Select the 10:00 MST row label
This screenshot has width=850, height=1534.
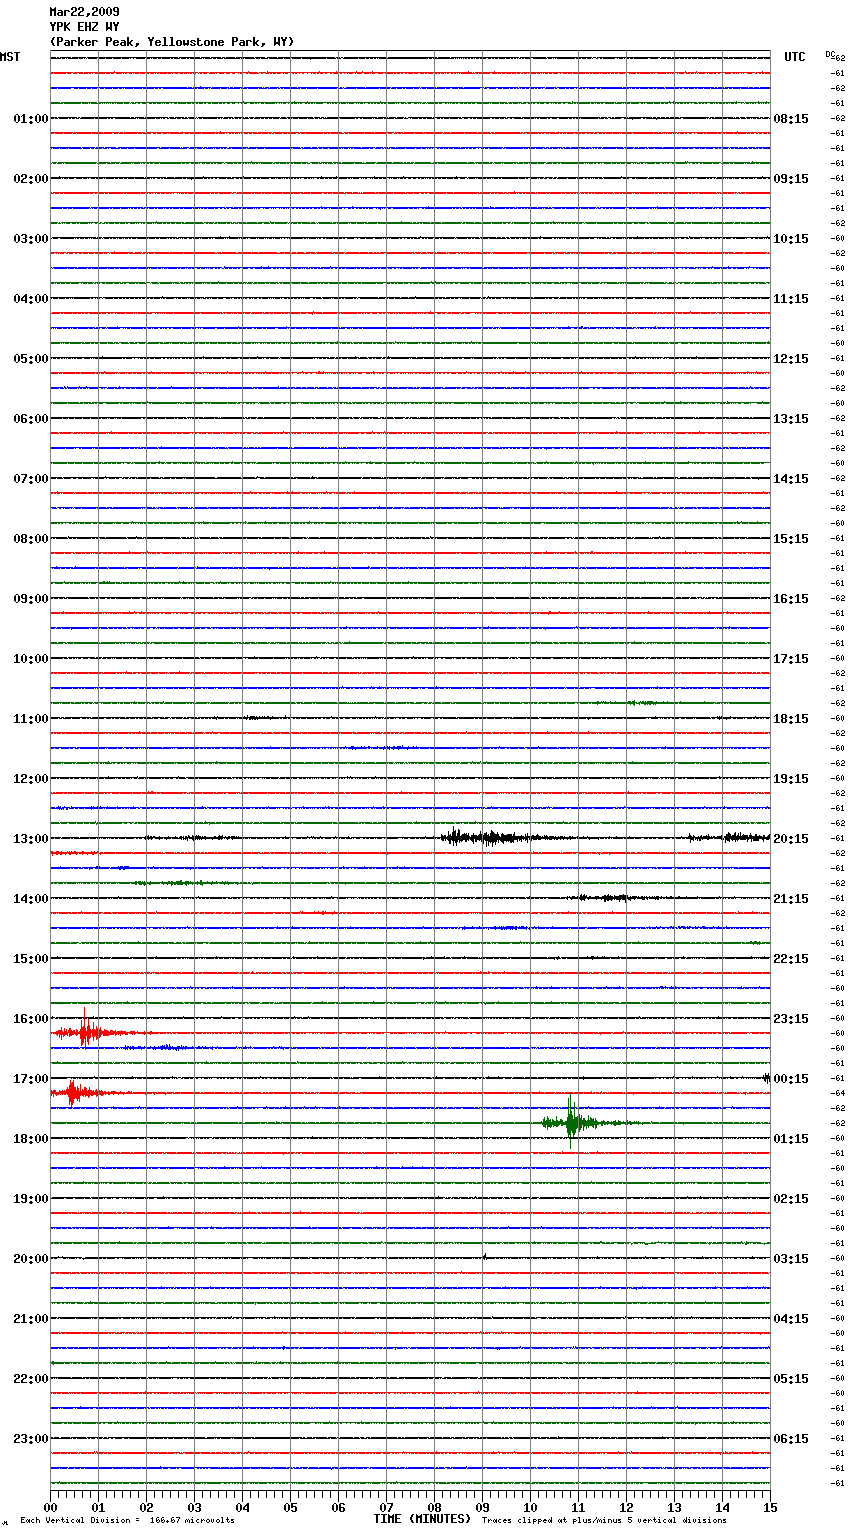point(30,659)
